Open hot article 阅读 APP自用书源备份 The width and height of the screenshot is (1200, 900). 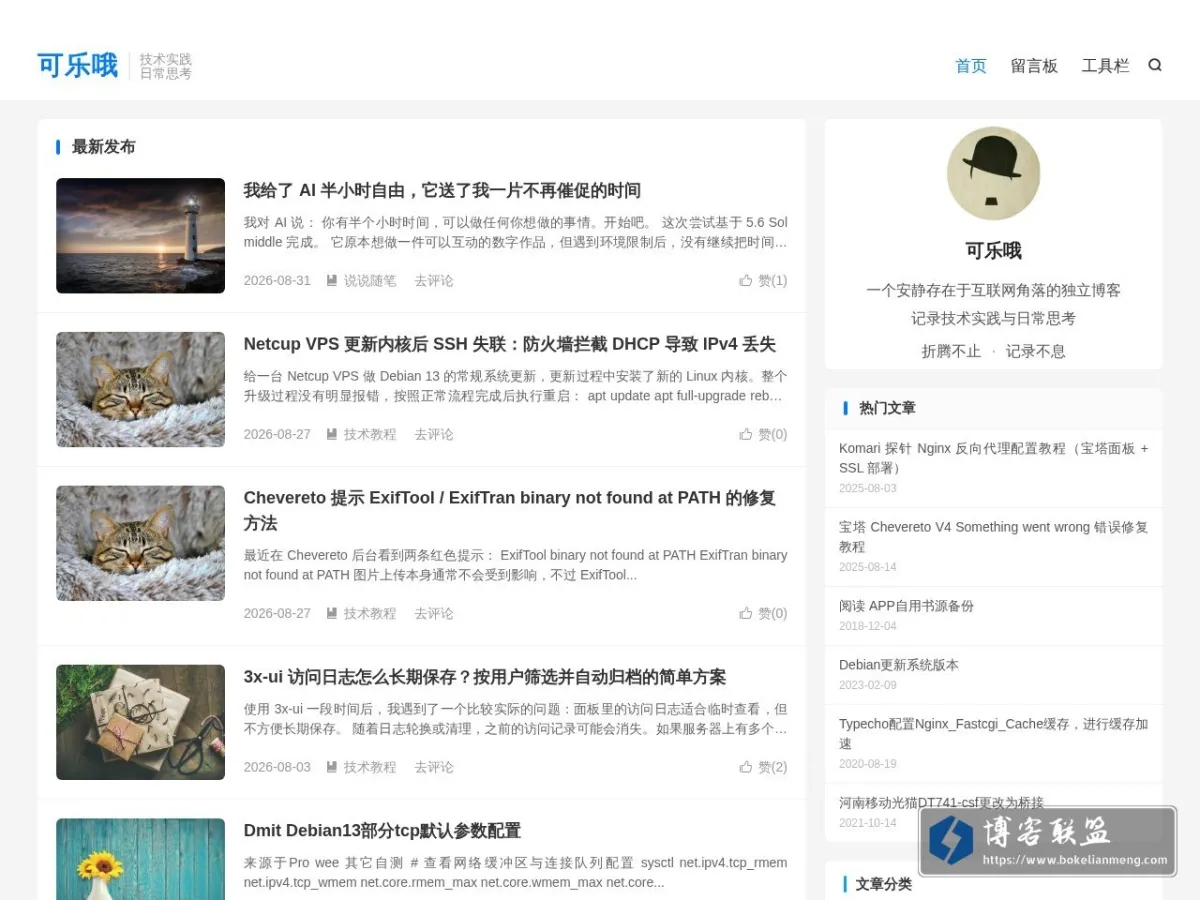pos(906,606)
